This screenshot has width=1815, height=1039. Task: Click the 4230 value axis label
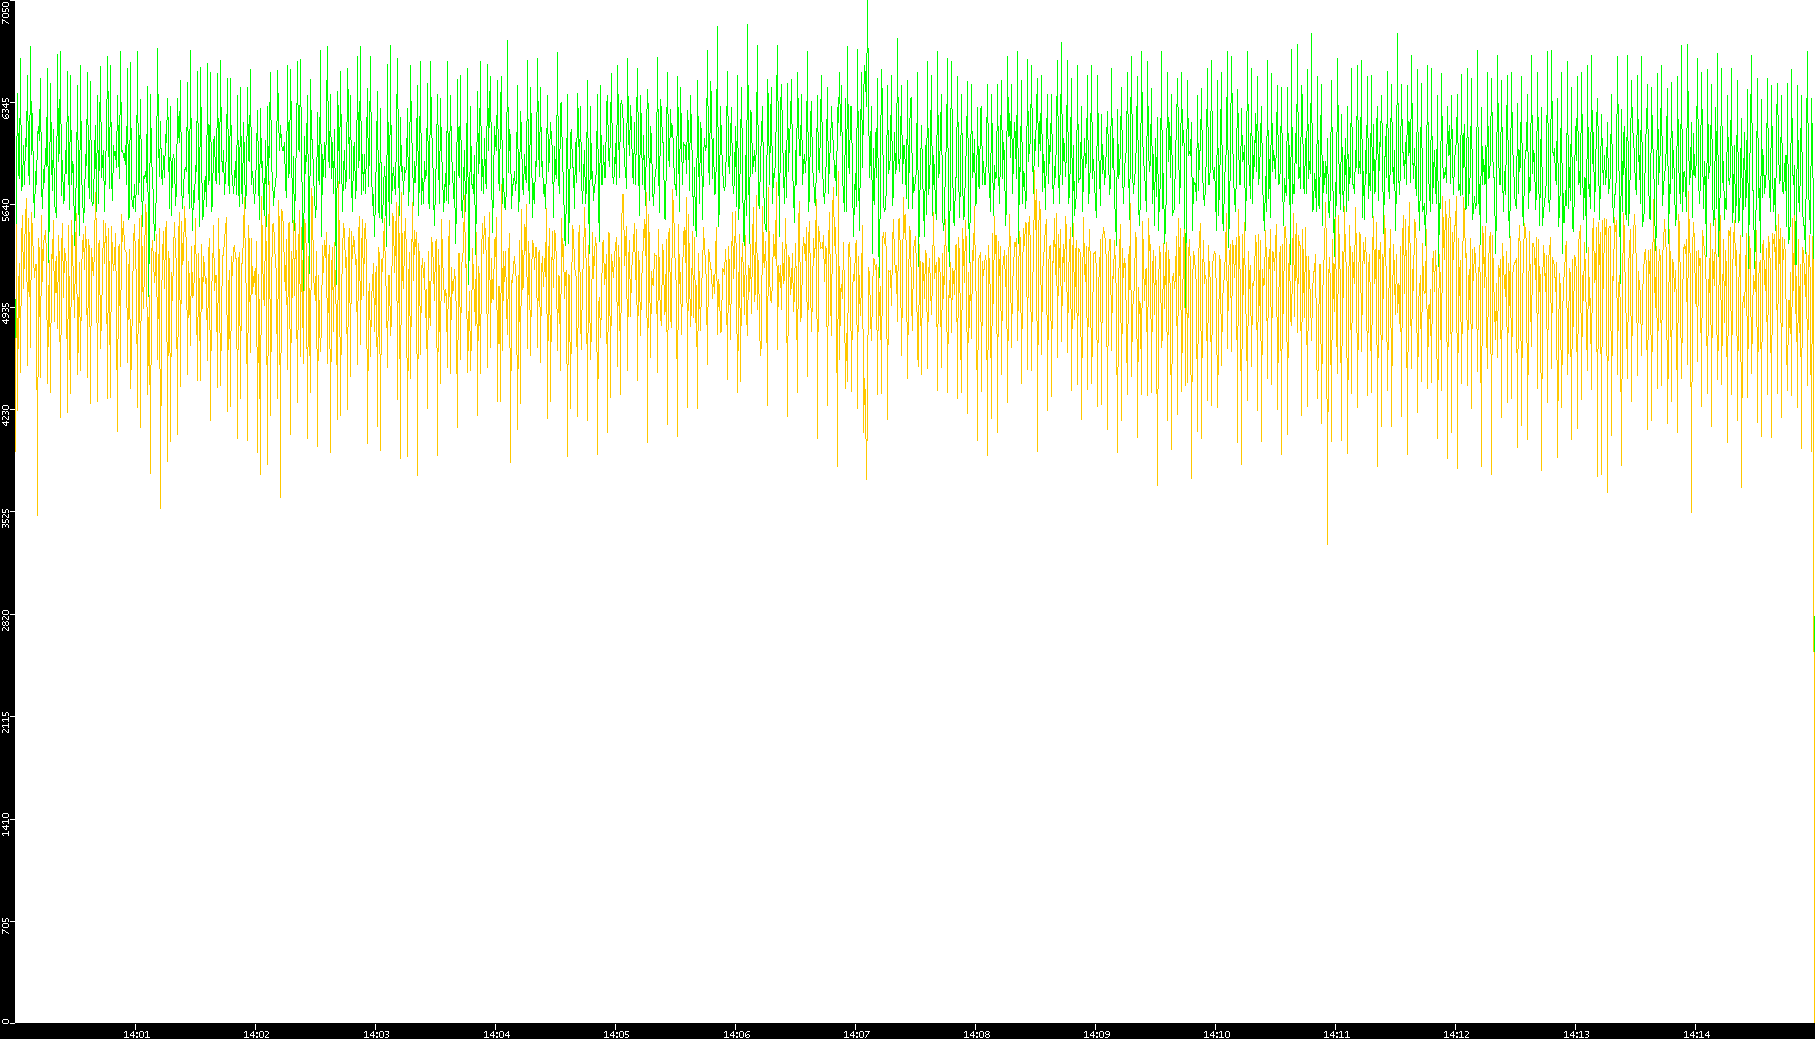coord(7,415)
